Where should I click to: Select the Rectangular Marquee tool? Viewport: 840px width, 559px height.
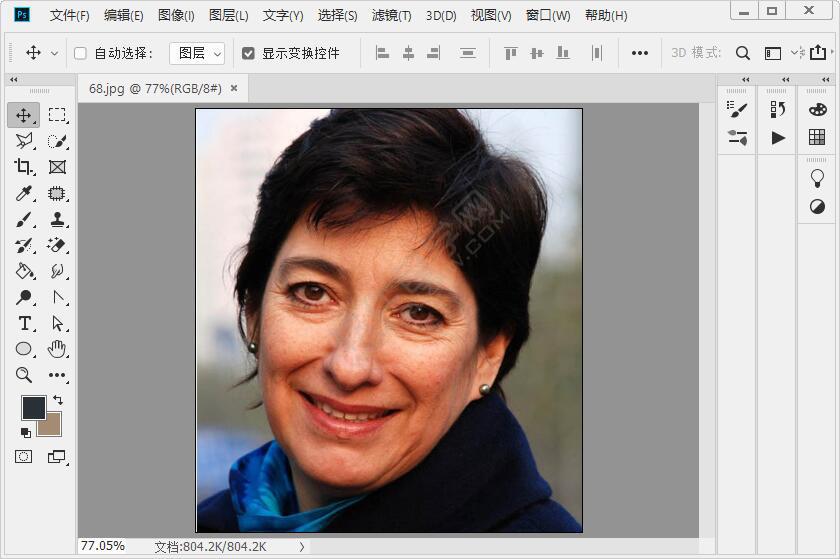(x=57, y=115)
